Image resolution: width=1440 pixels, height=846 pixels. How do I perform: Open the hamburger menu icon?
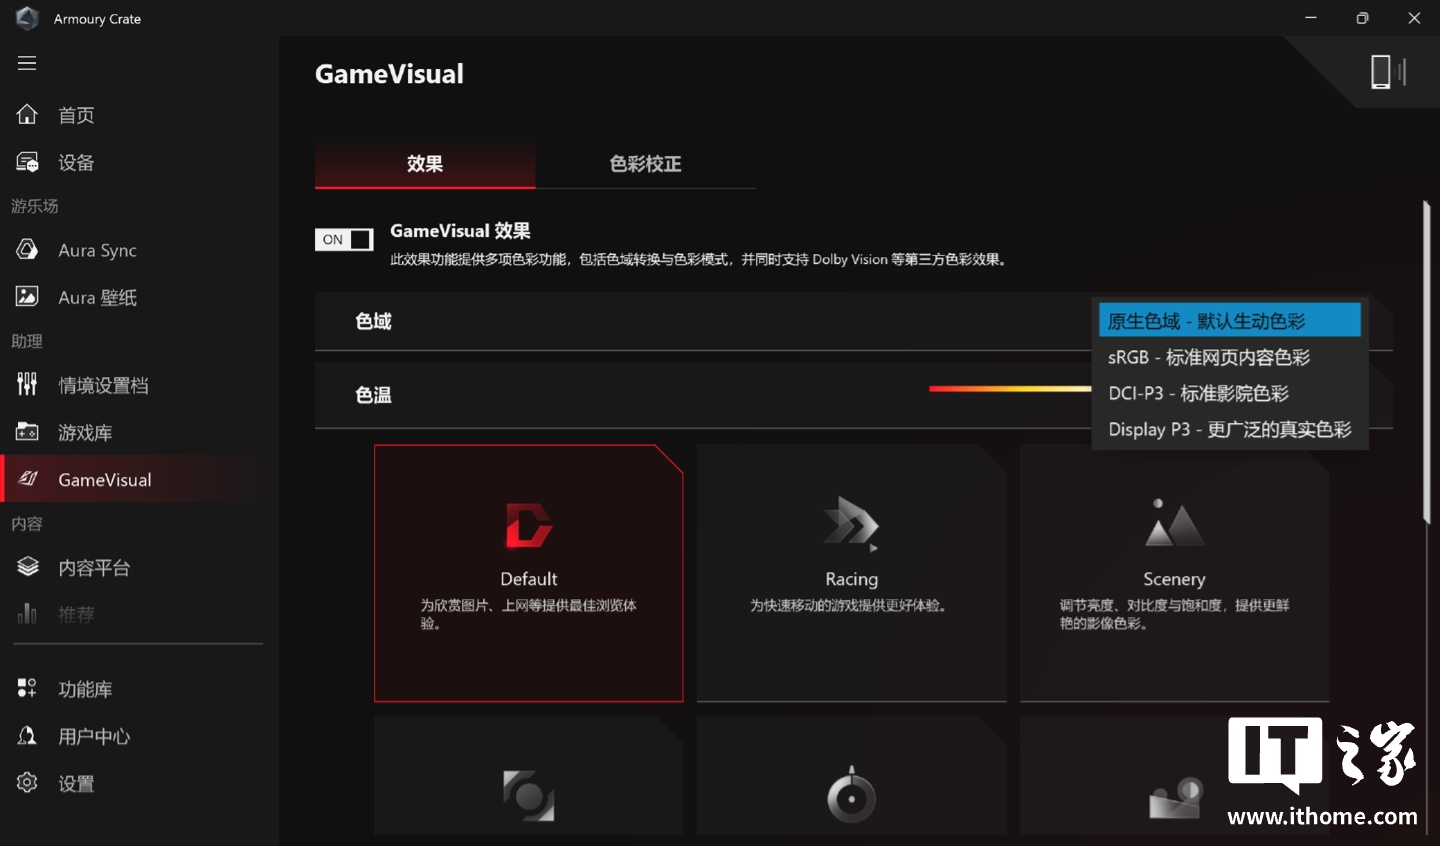tap(27, 63)
